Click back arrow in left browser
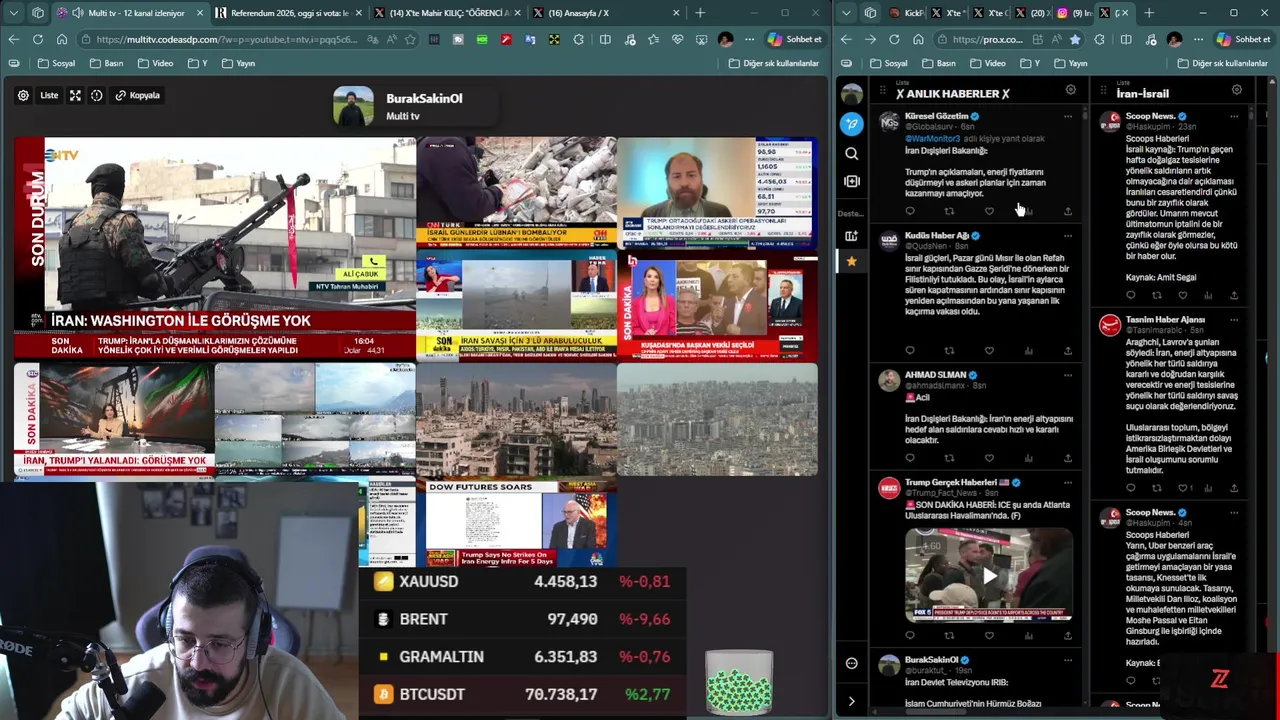The image size is (1280, 720). pos(13,39)
